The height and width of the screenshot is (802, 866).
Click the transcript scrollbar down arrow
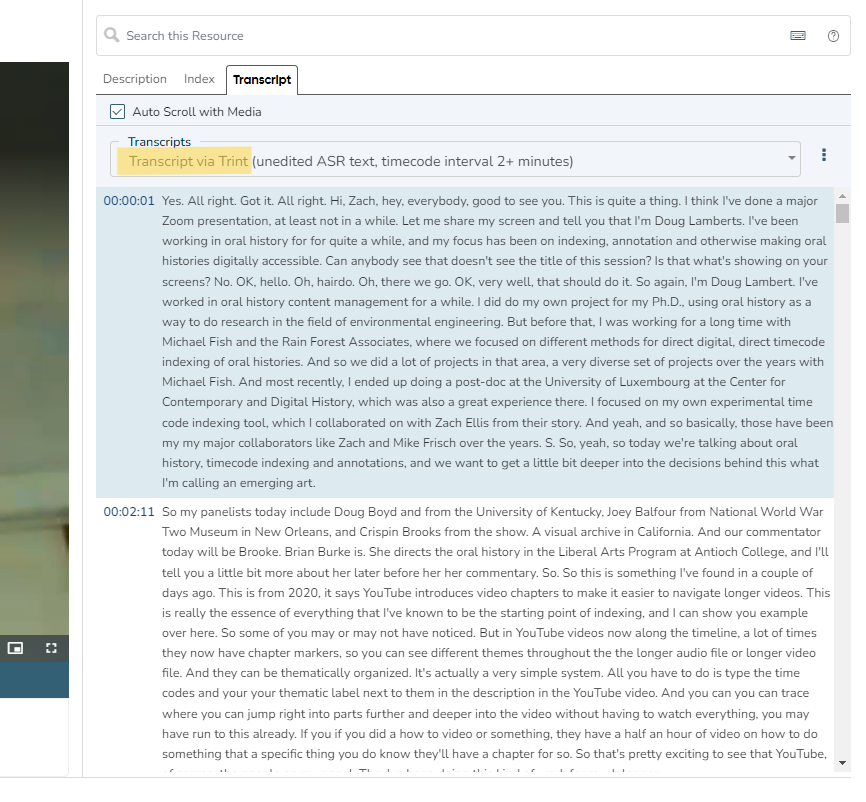tap(842, 763)
